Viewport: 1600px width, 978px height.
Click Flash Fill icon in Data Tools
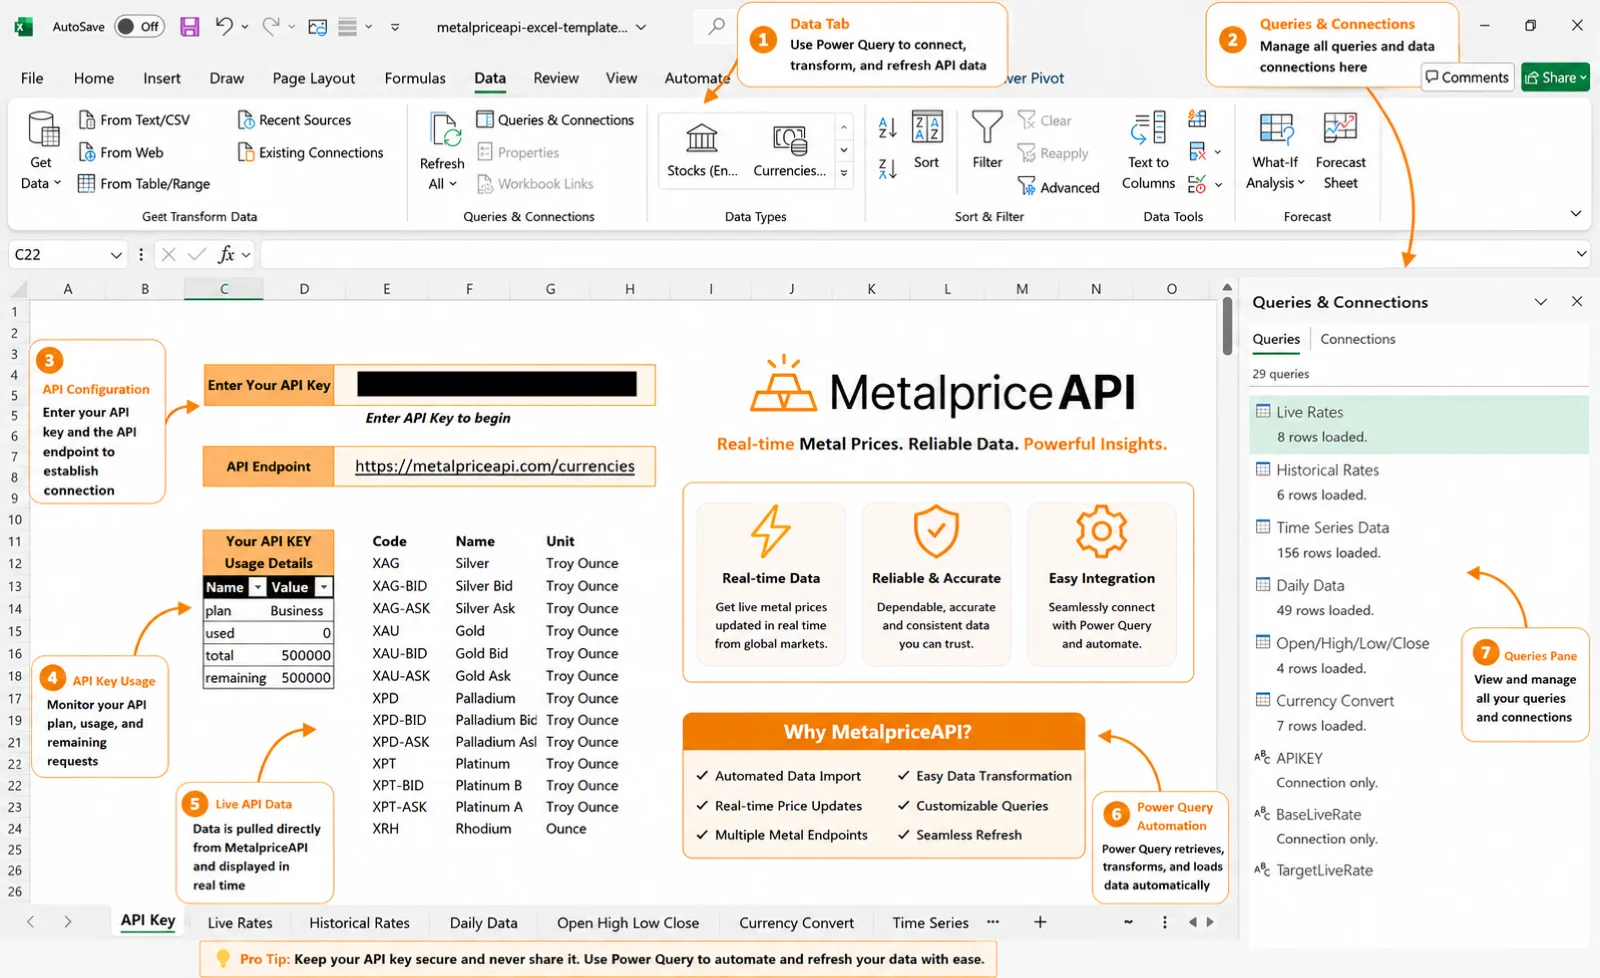tap(1197, 119)
